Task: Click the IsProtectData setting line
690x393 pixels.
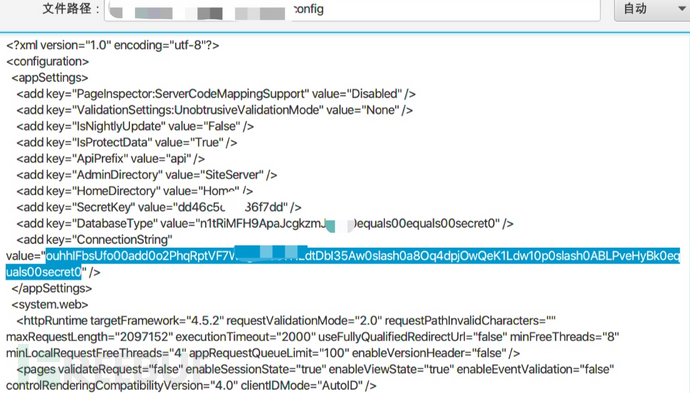Action: 127,143
